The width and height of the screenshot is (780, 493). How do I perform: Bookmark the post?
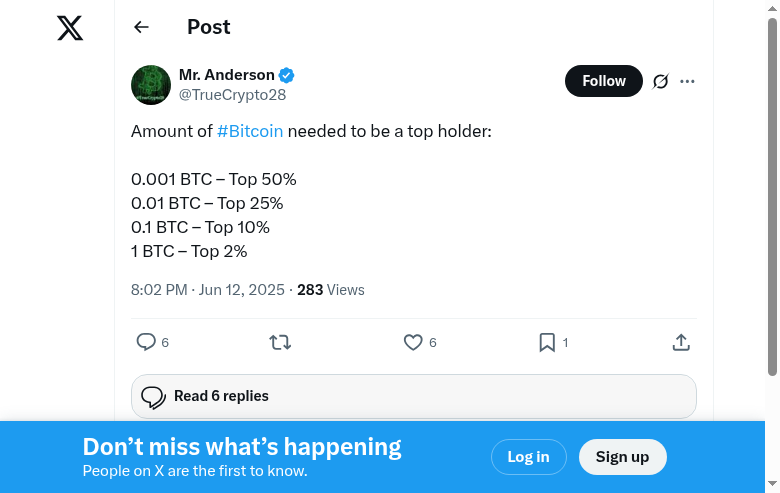click(547, 342)
